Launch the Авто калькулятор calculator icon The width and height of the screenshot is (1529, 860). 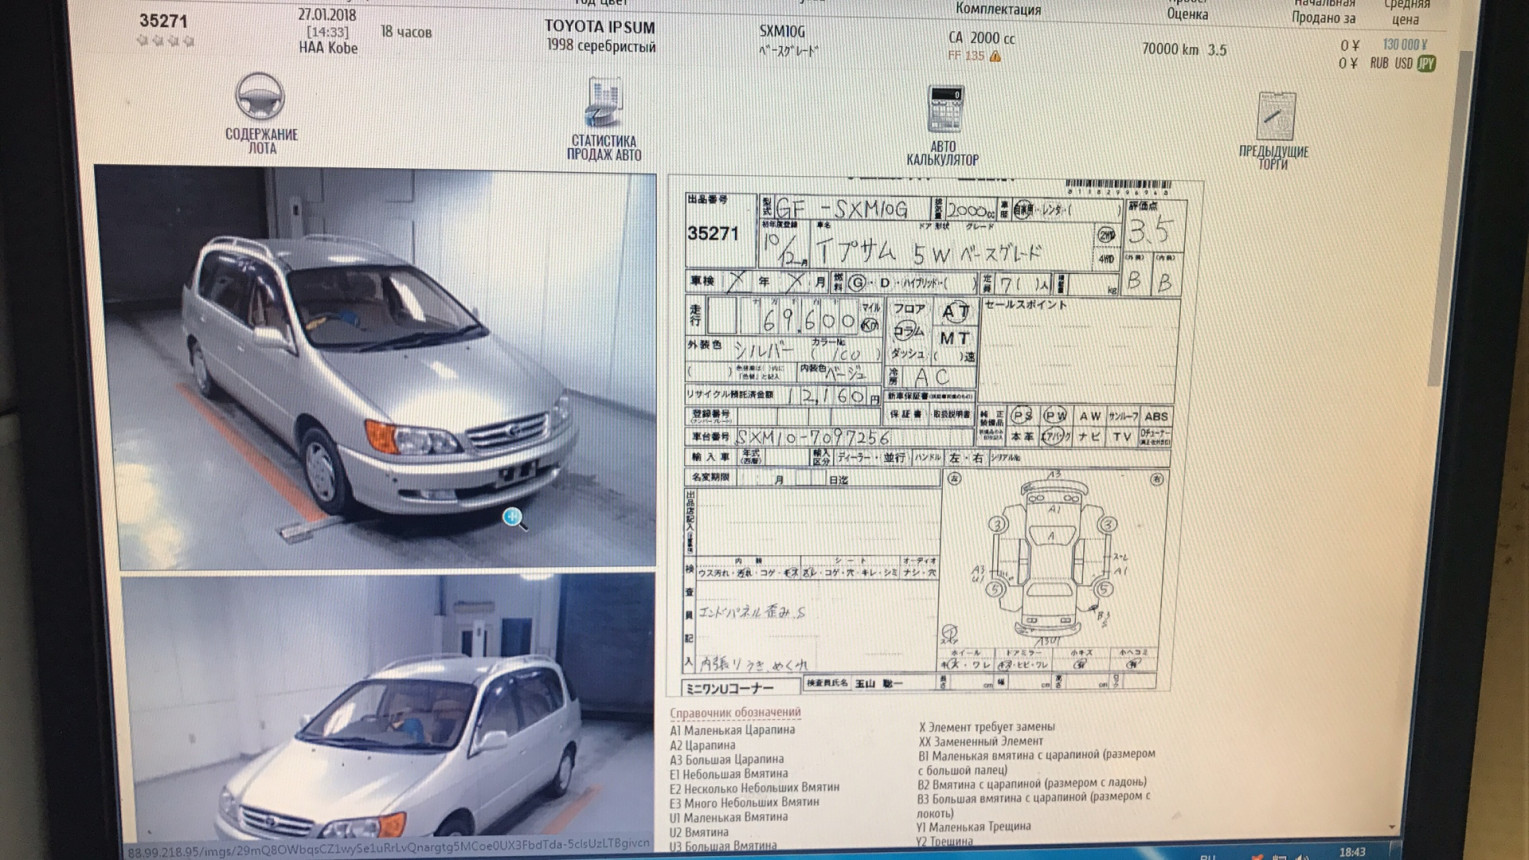click(943, 110)
